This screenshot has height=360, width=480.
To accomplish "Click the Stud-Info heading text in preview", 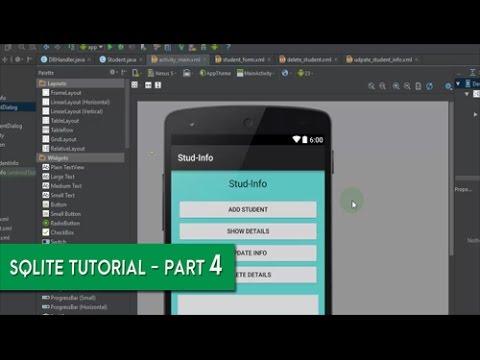I will [248, 184].
